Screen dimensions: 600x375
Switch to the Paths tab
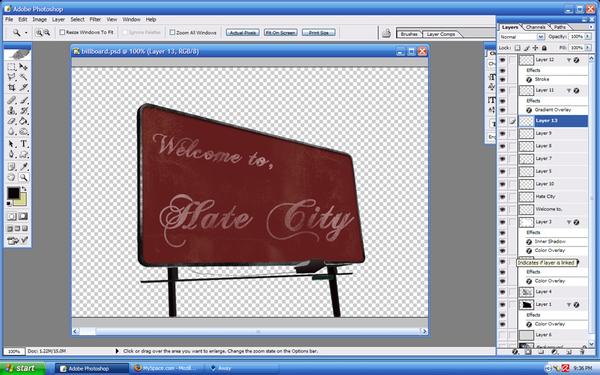coord(560,27)
